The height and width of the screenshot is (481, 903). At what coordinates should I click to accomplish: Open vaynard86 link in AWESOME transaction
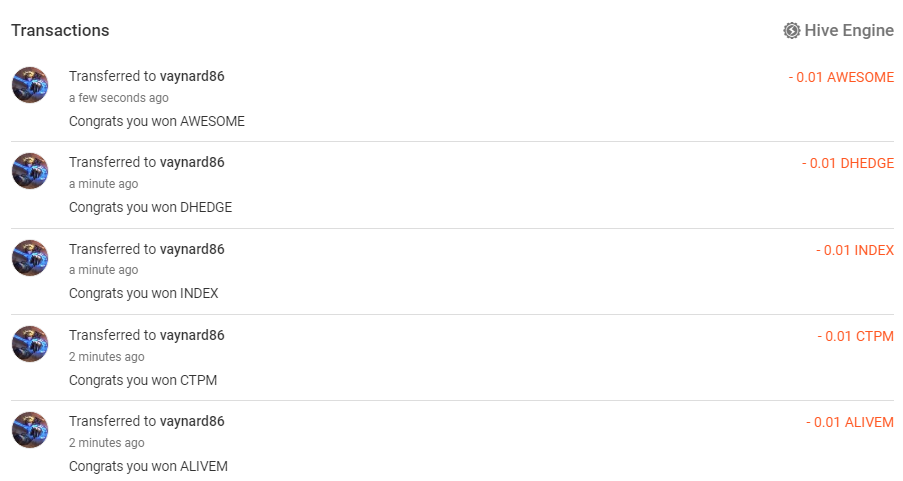click(x=192, y=76)
